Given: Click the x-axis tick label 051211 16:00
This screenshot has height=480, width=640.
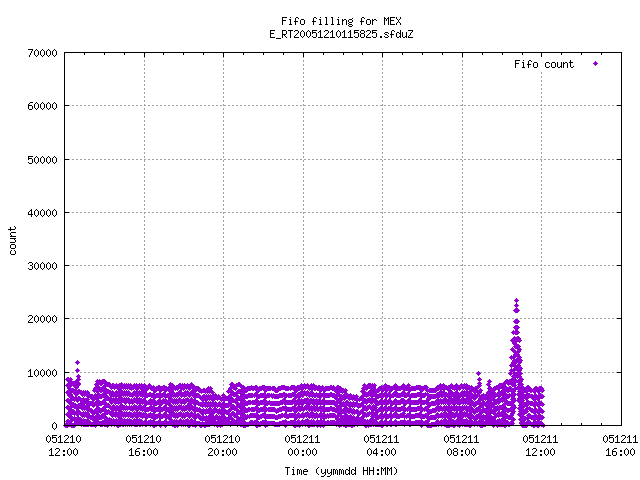Looking at the screenshot, I should pyautogui.click(x=620, y=446).
